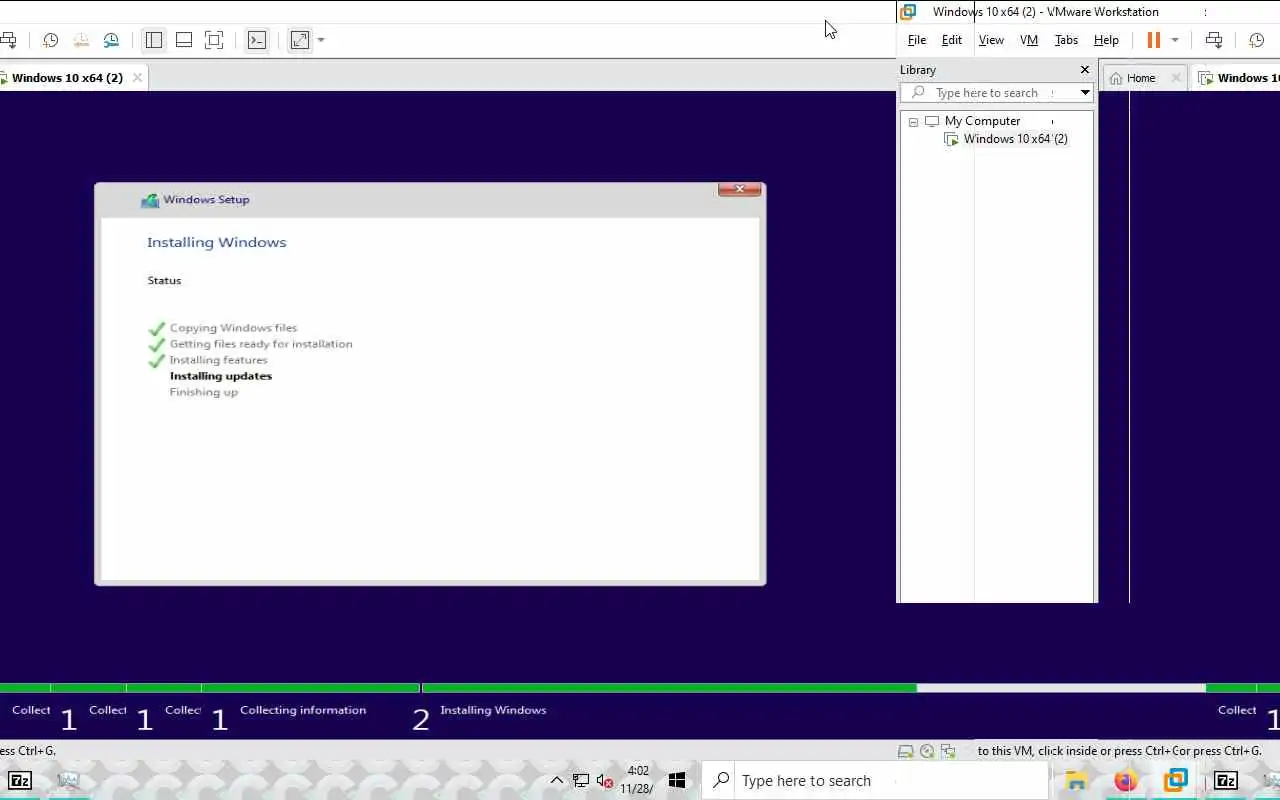Click the 'Installing features' status line
Screen dimensions: 1280x800
(218, 360)
